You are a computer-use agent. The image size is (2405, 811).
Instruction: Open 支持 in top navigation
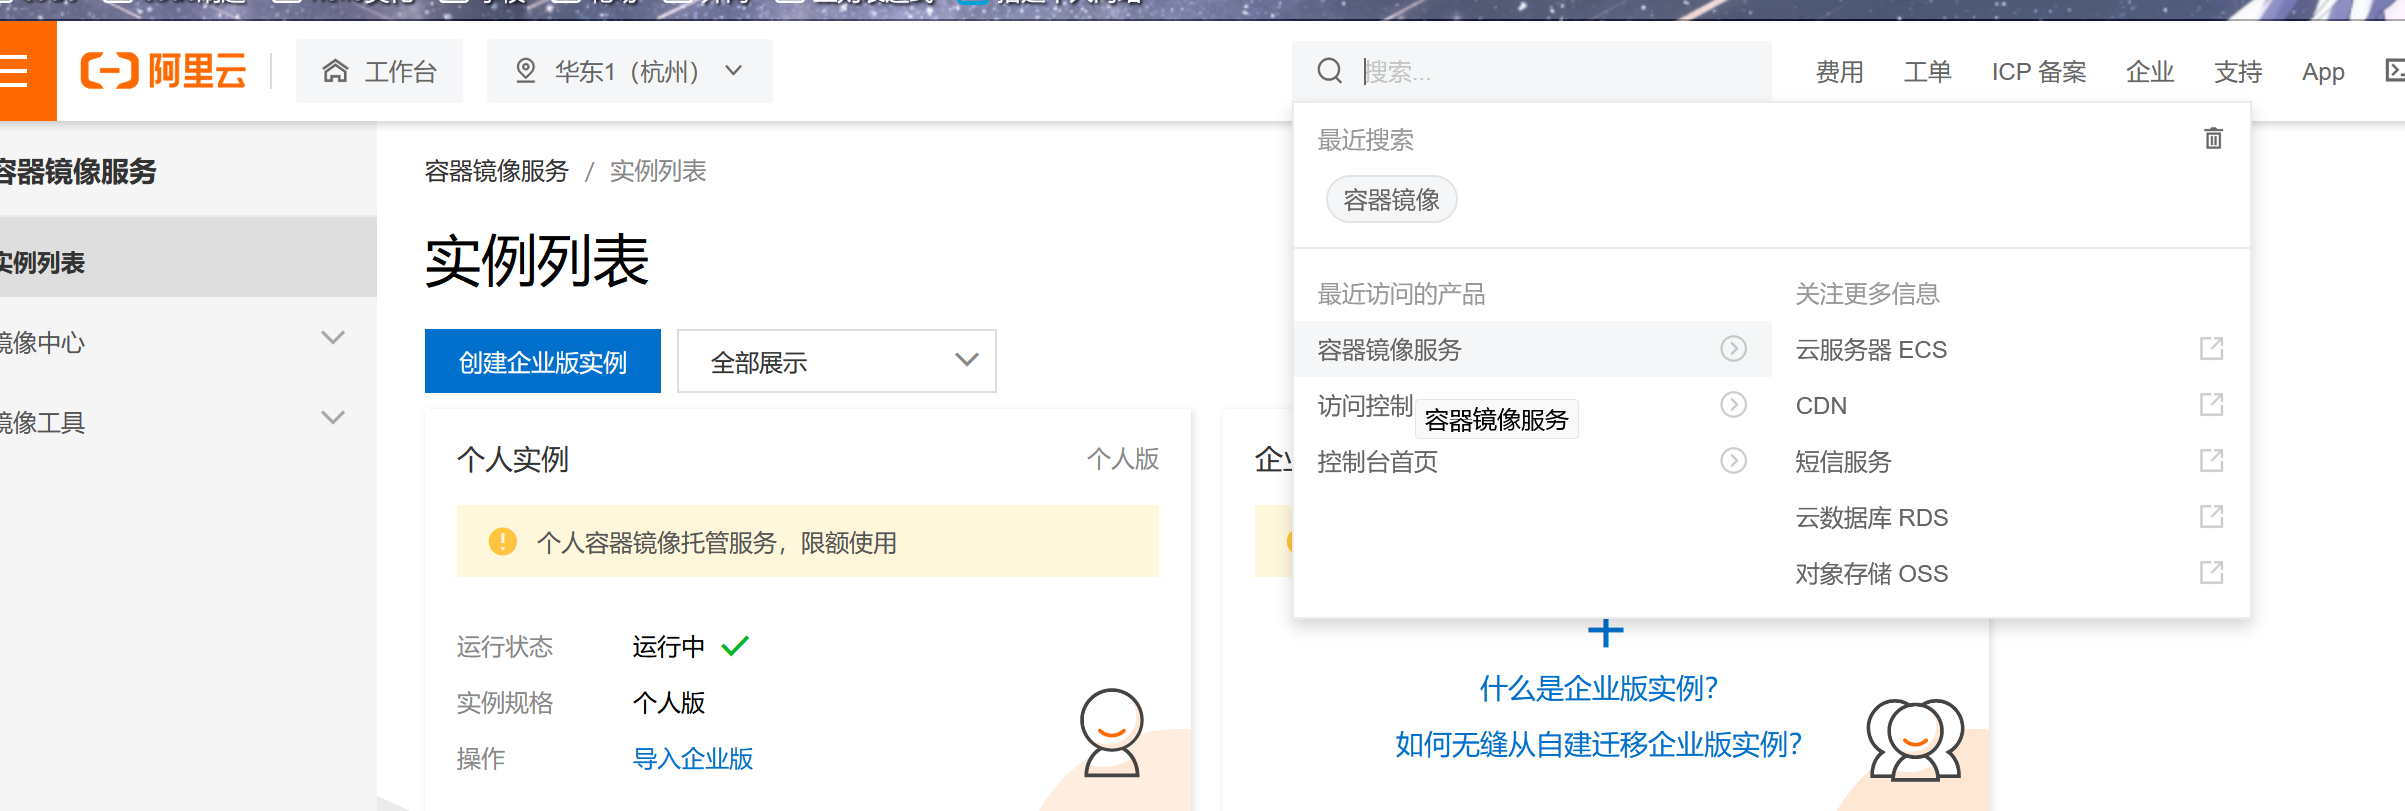pos(2238,72)
